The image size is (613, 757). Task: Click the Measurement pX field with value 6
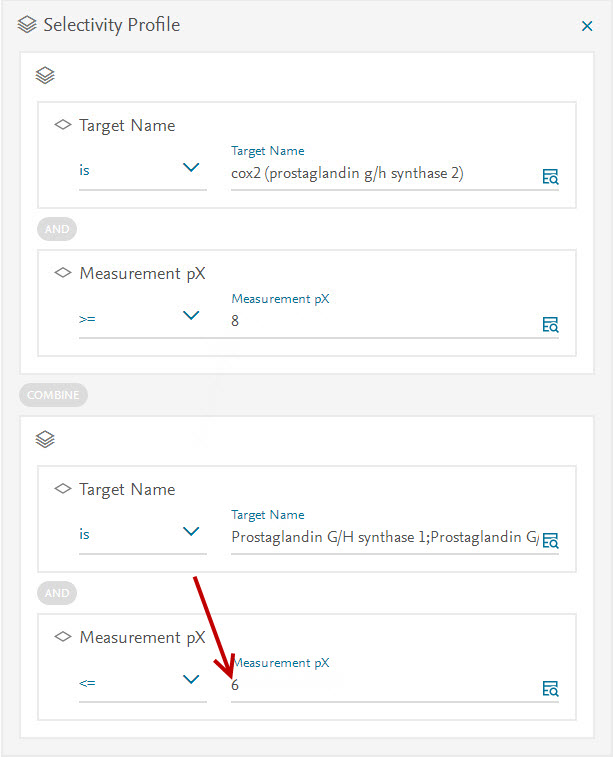click(380, 686)
